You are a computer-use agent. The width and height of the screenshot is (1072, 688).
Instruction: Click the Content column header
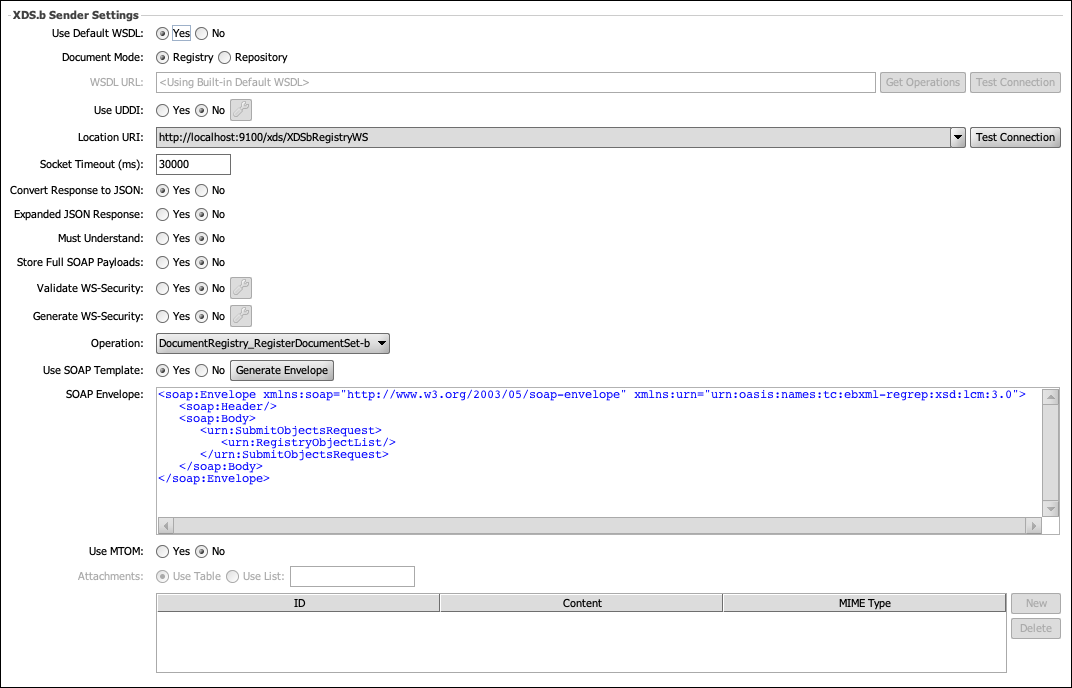coord(582,603)
